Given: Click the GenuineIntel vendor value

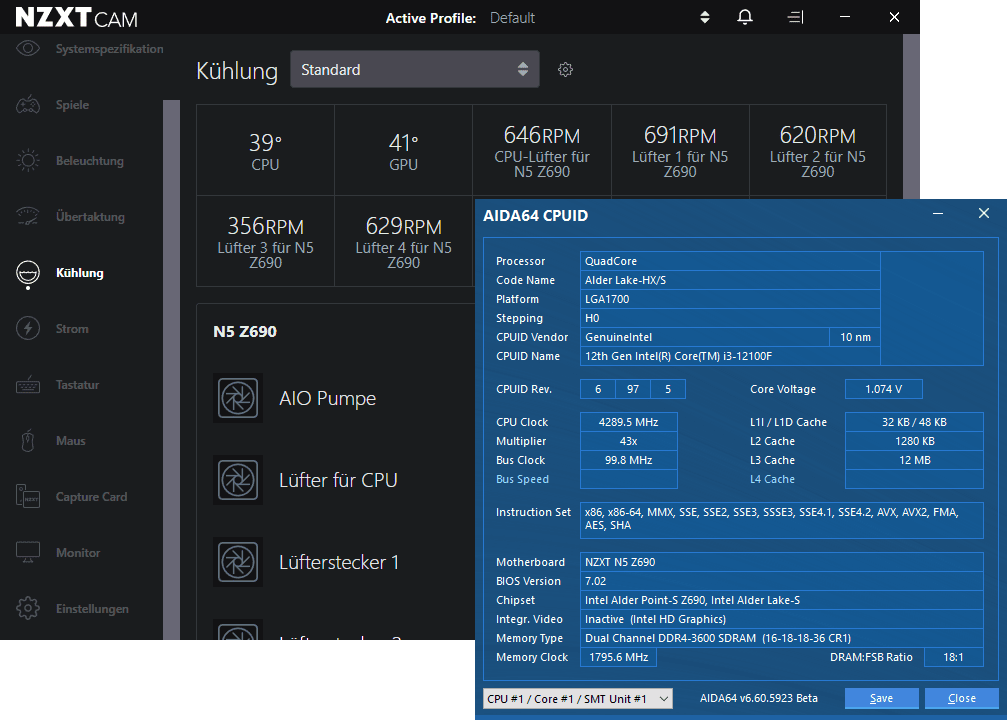Looking at the screenshot, I should coord(705,337).
